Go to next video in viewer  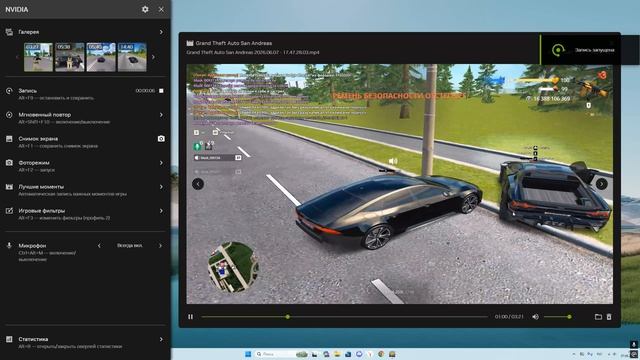coord(602,184)
